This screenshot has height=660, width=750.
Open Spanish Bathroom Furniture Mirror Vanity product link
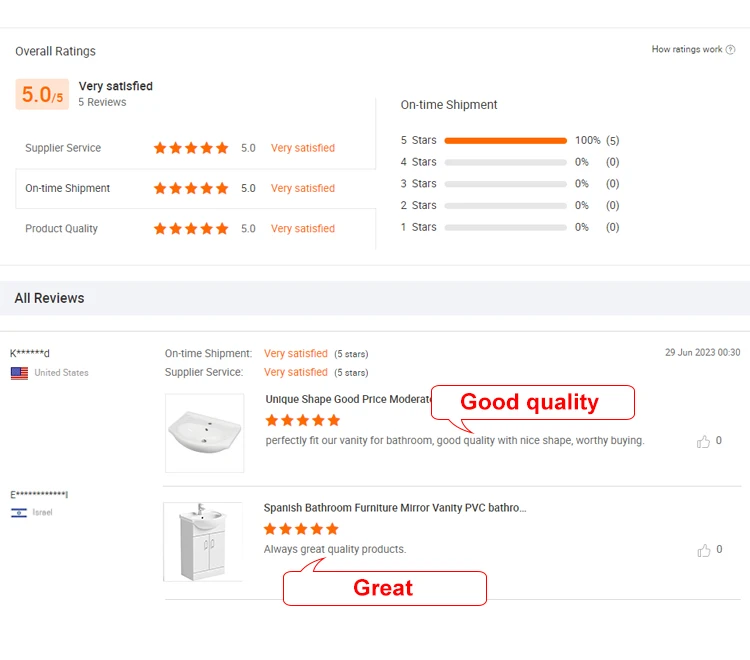[394, 508]
